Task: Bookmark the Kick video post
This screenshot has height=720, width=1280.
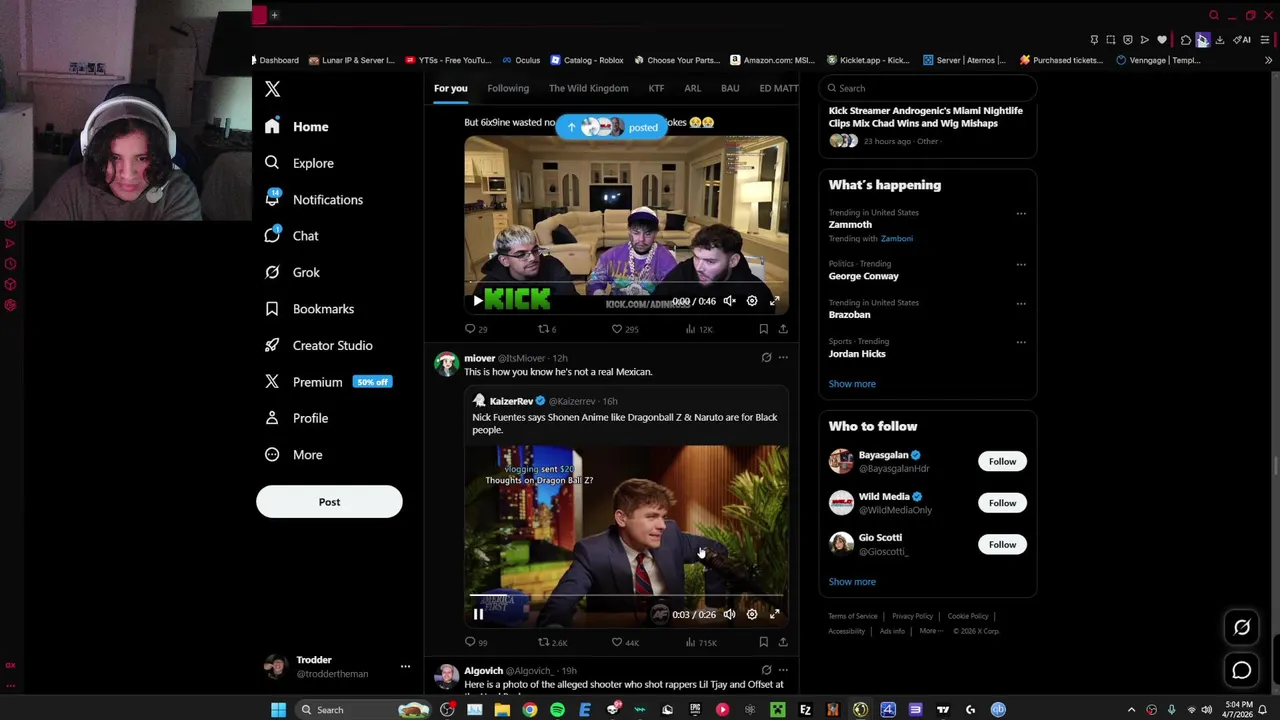Action: click(763, 329)
